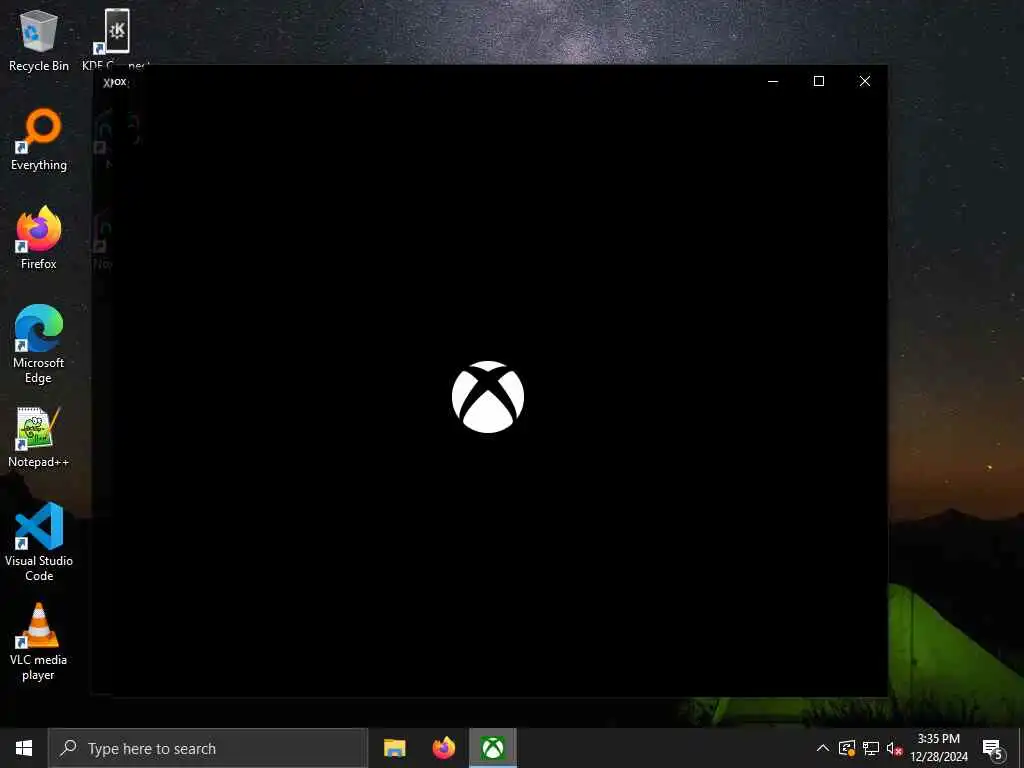The image size is (1024, 768).
Task: Open the Windows Start menu
Action: coord(24,748)
